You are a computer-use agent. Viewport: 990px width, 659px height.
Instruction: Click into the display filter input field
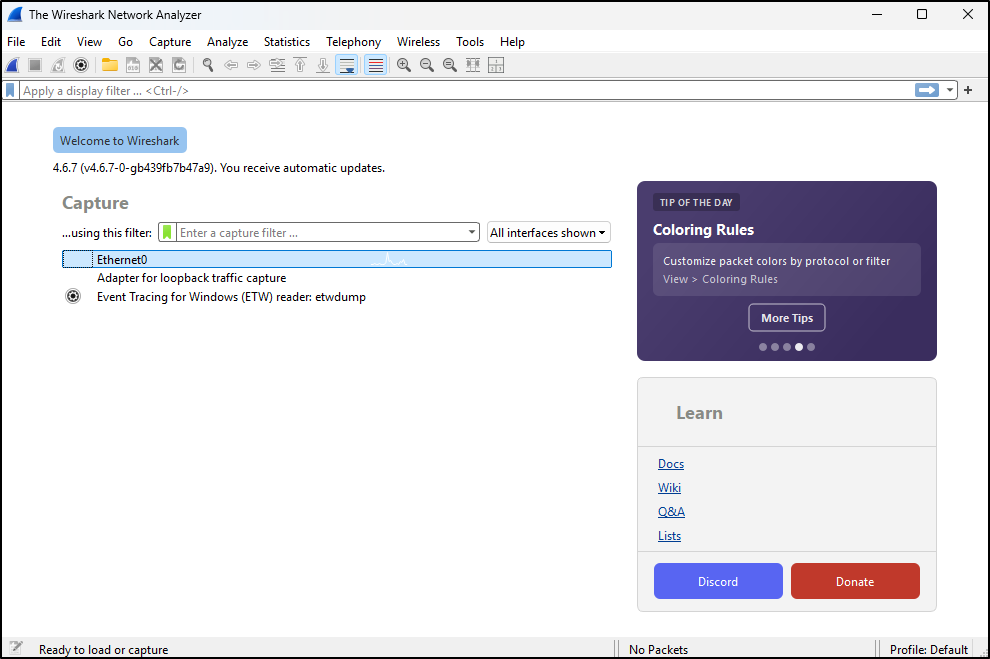click(466, 91)
